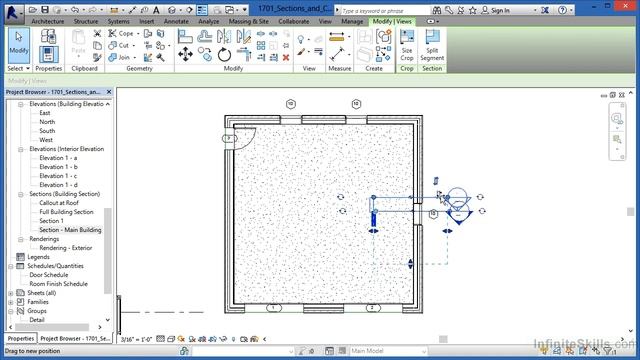640x360 pixels.
Task: Select Mirror - Pick Axis tool
Action: click(224, 37)
